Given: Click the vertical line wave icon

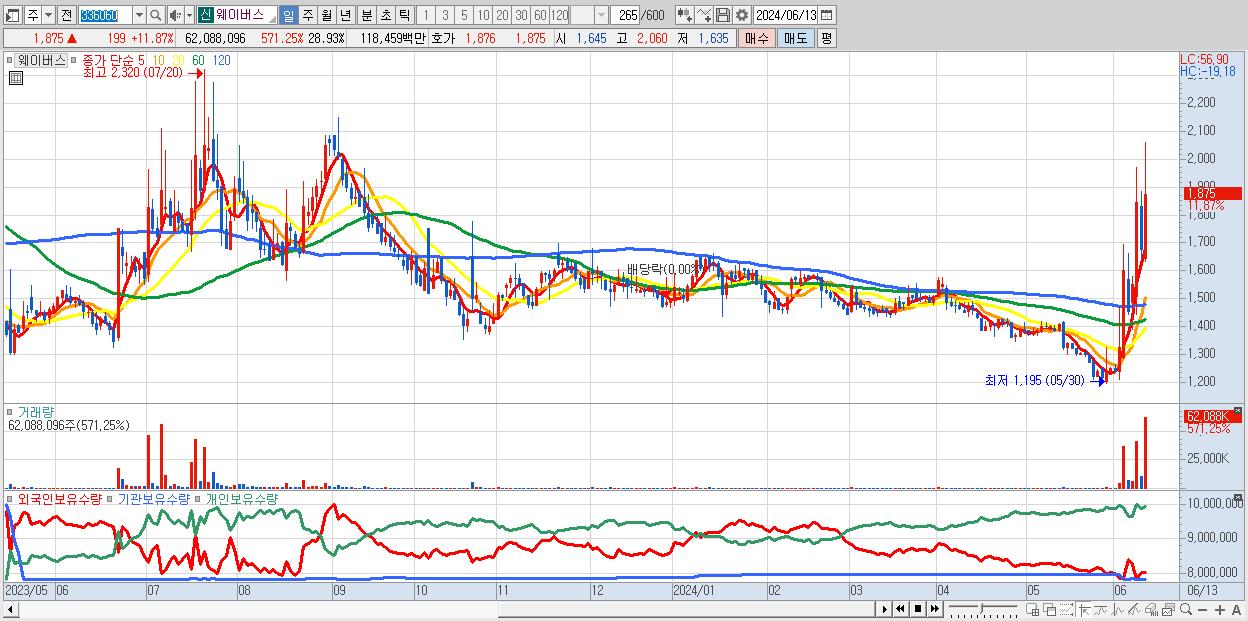Looking at the screenshot, I should [1118, 609].
